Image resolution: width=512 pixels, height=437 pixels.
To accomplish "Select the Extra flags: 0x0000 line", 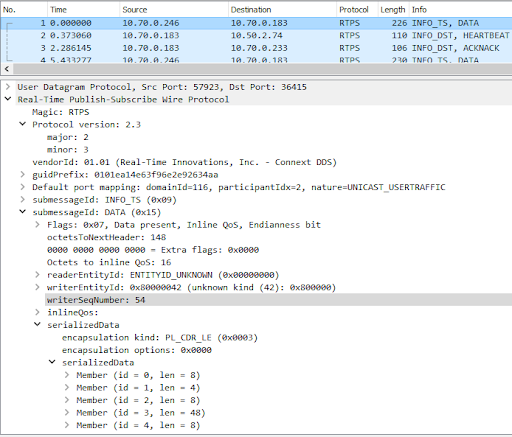I will click(x=153, y=250).
